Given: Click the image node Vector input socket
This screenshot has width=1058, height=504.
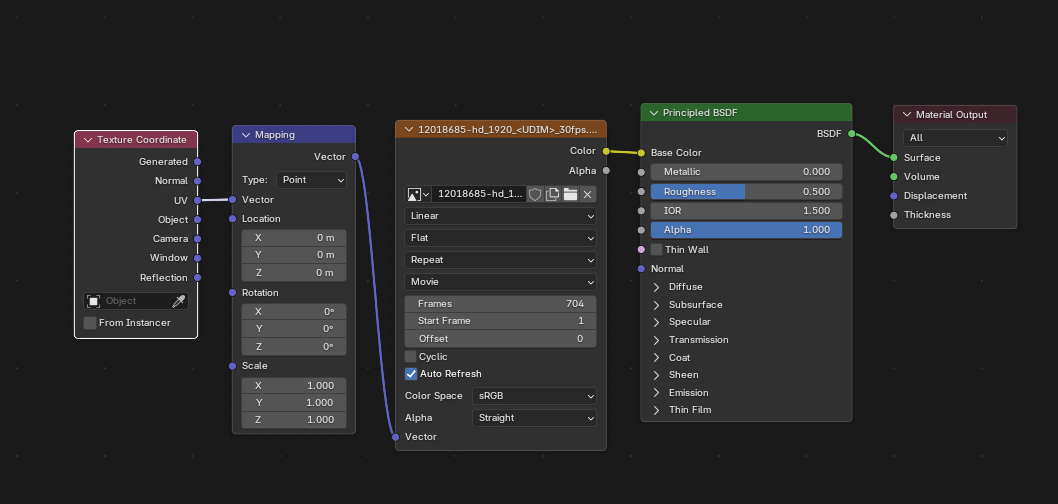Looking at the screenshot, I should [395, 437].
